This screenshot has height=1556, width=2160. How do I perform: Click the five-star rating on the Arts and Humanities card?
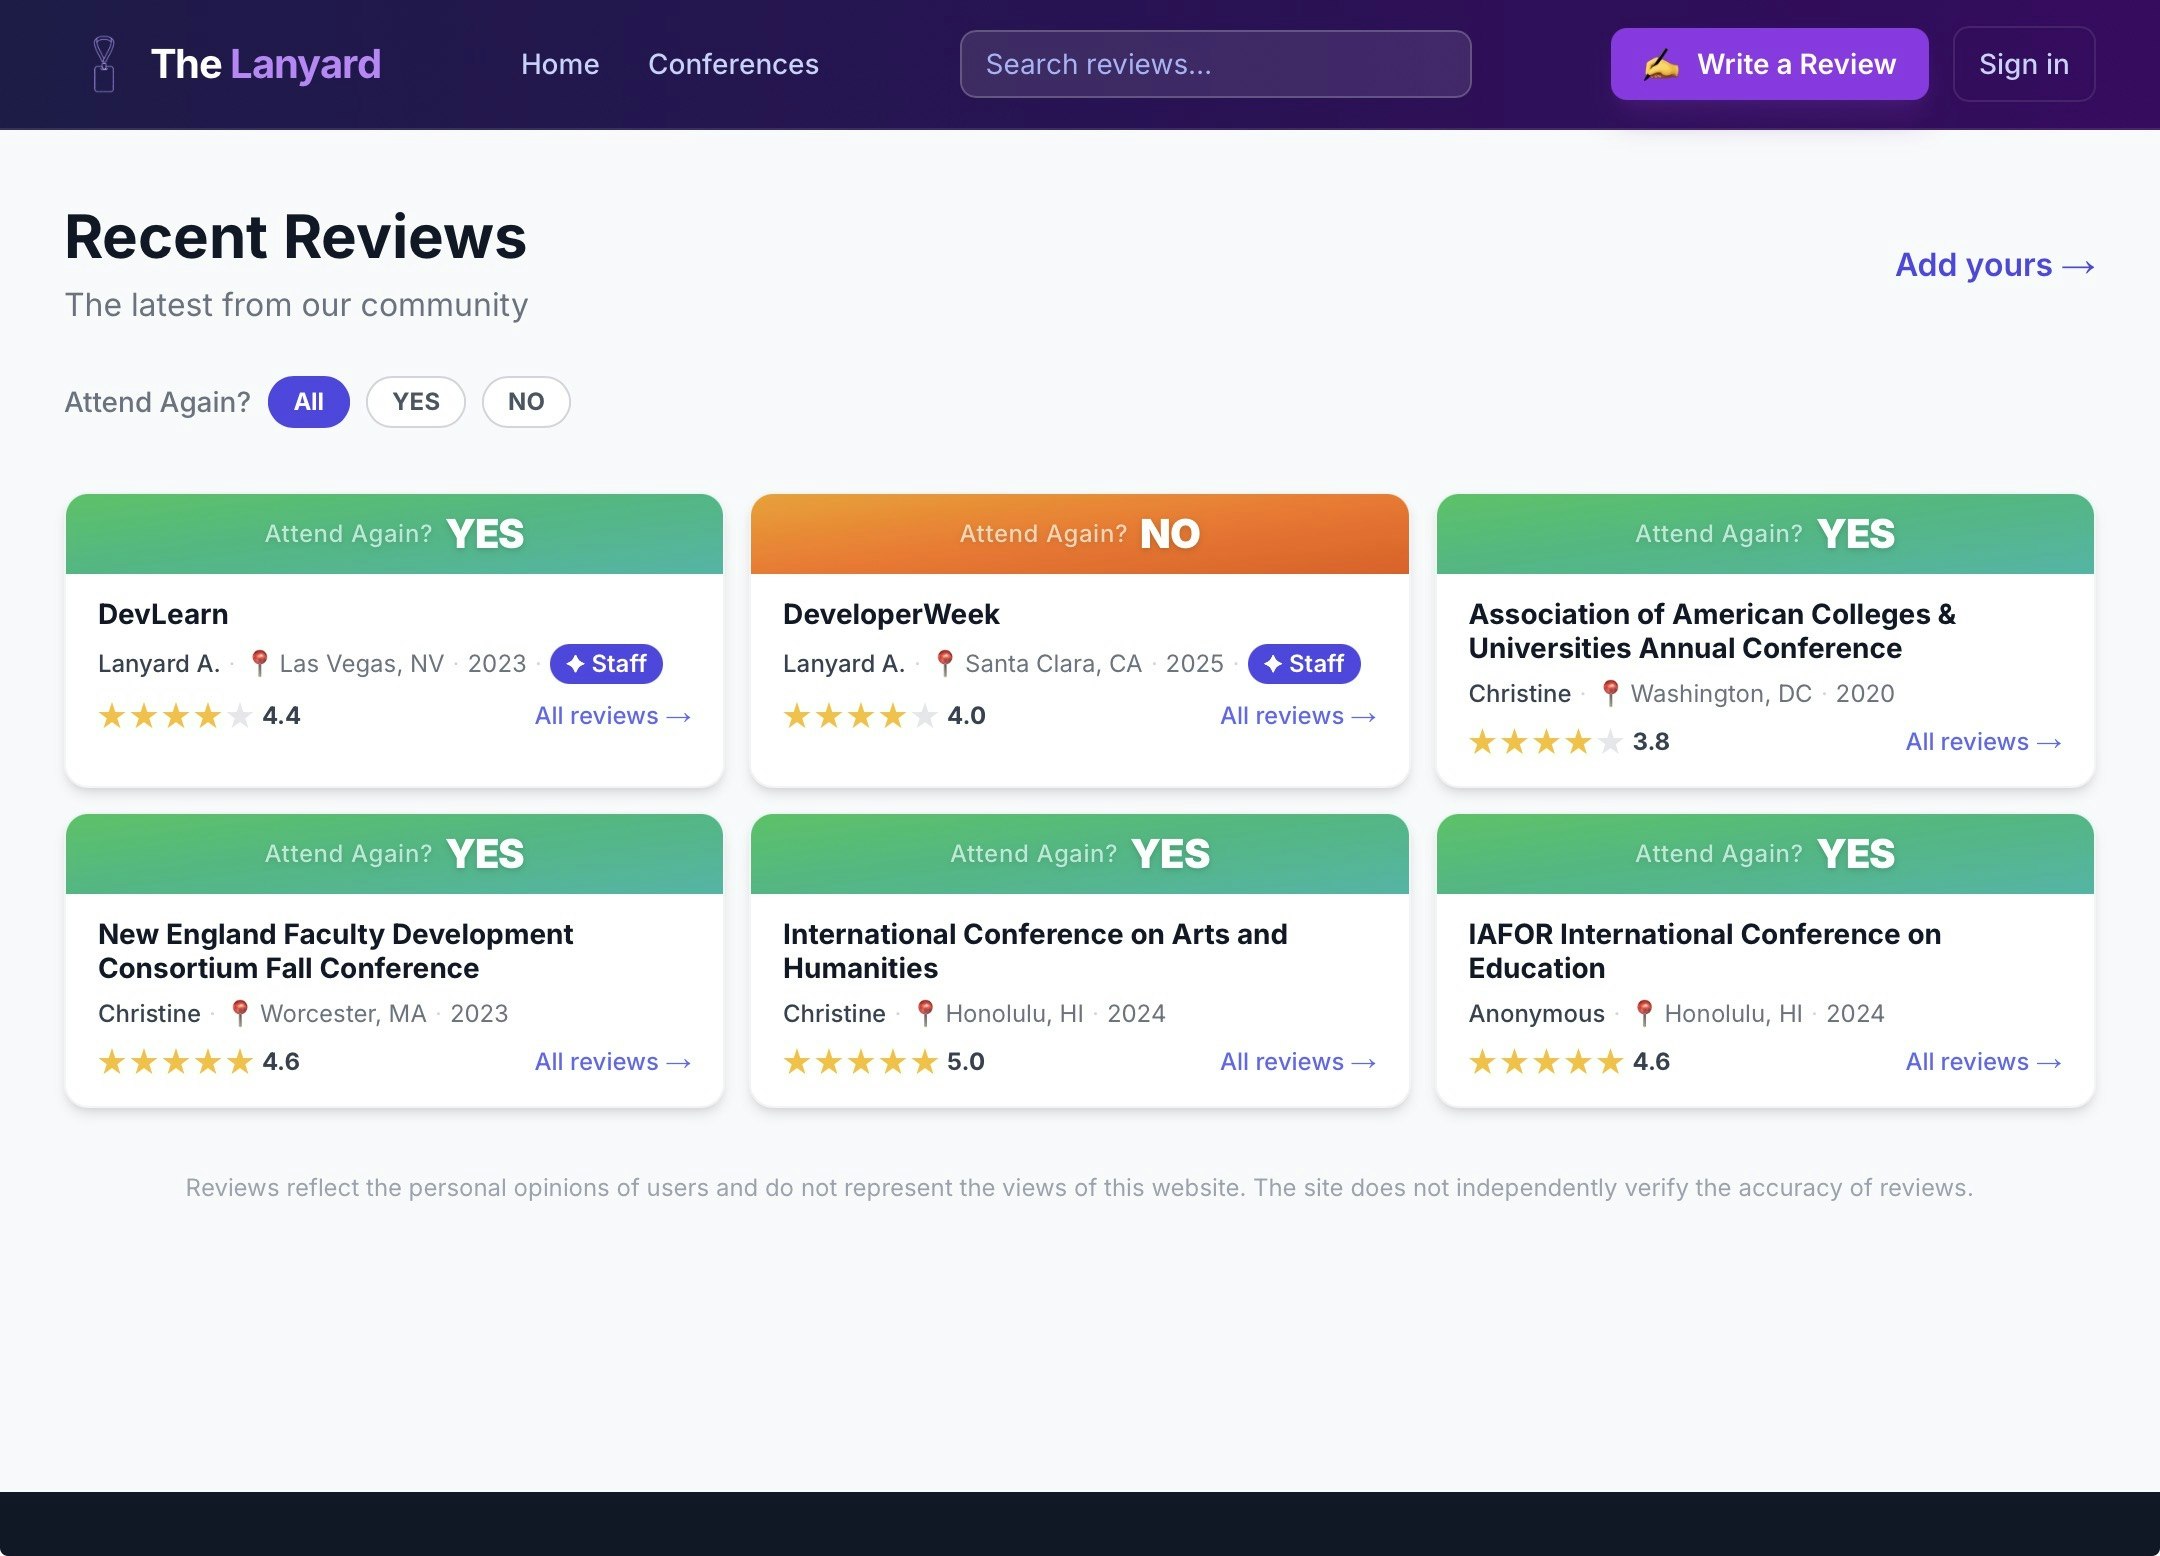click(x=860, y=1062)
